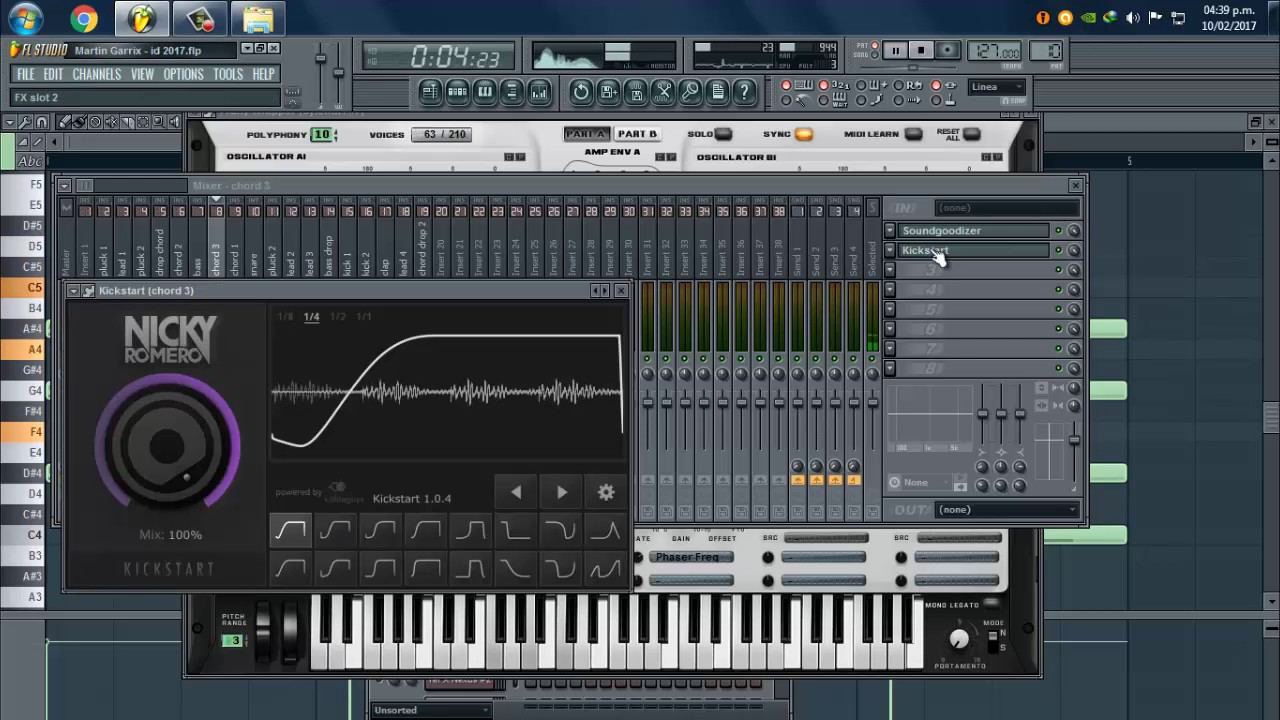Open the piano roll wrench tools menu

[x=26, y=122]
